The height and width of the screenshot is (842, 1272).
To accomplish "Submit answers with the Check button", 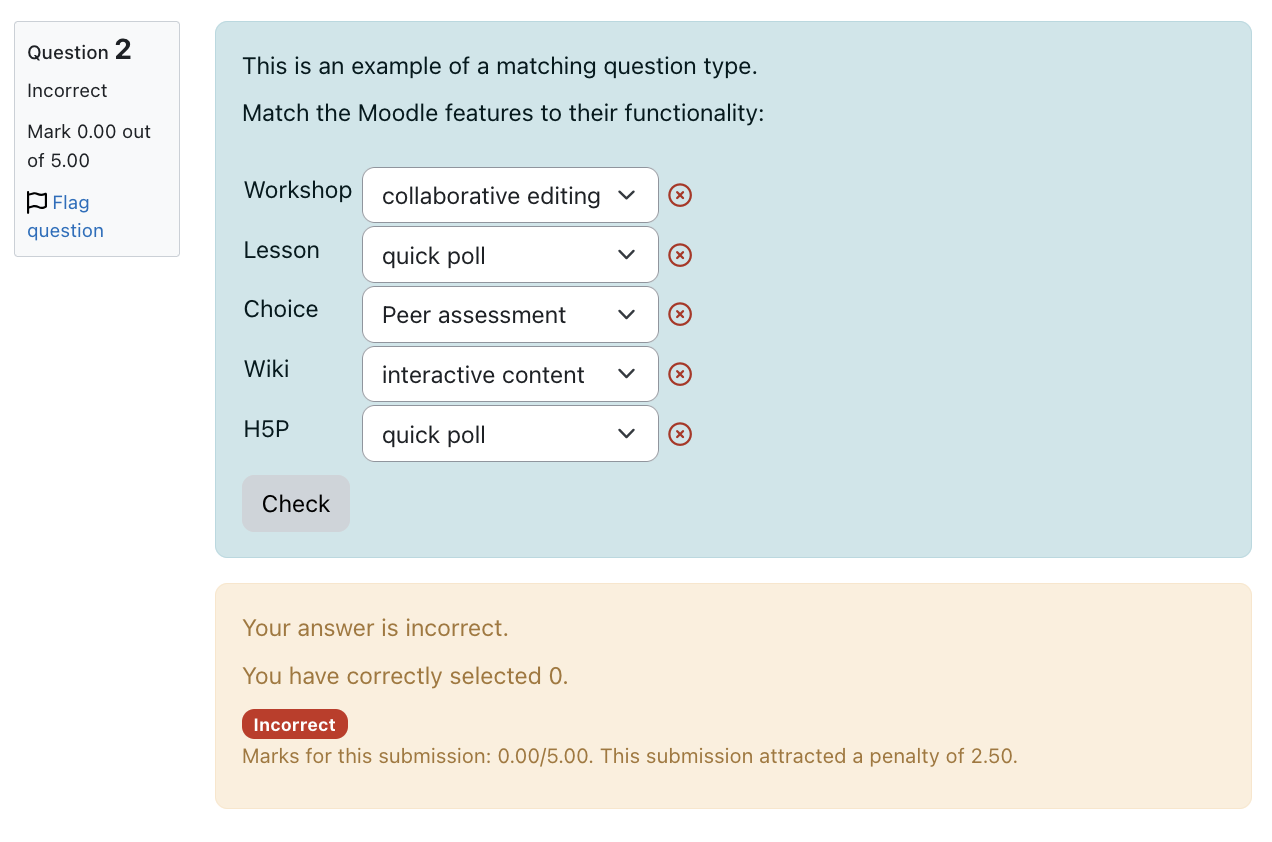I will 296,504.
